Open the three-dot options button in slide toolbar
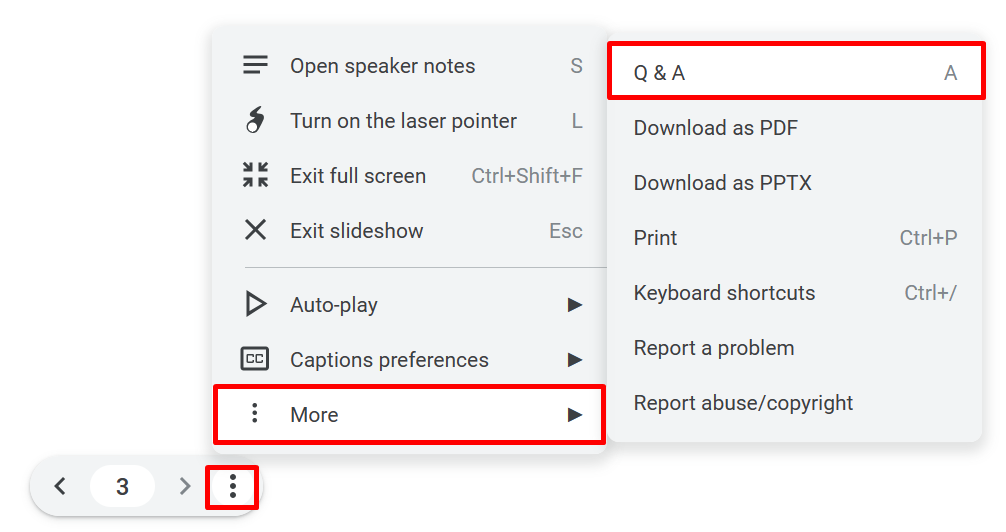The height and width of the screenshot is (532, 1006). click(233, 487)
